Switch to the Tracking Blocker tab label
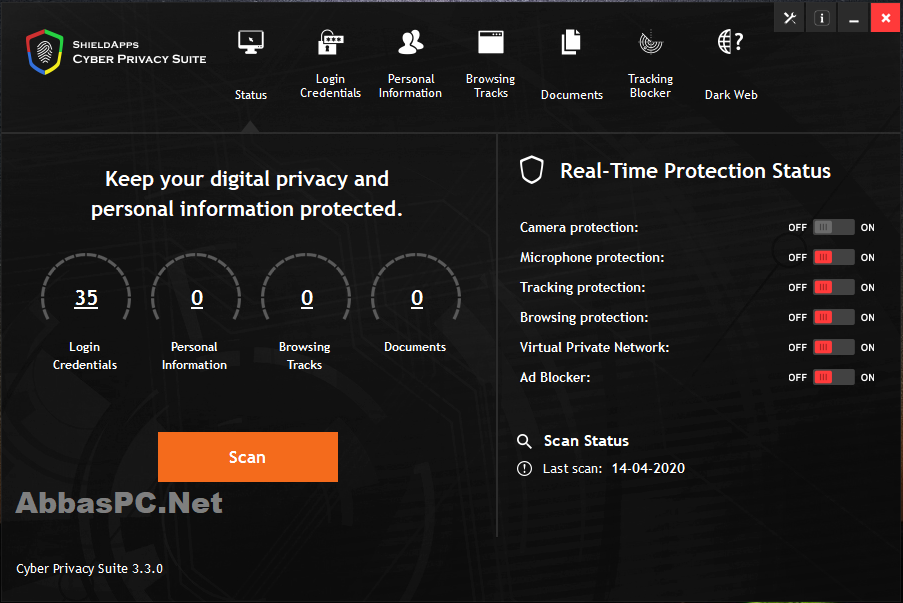This screenshot has width=903, height=603. [650, 86]
